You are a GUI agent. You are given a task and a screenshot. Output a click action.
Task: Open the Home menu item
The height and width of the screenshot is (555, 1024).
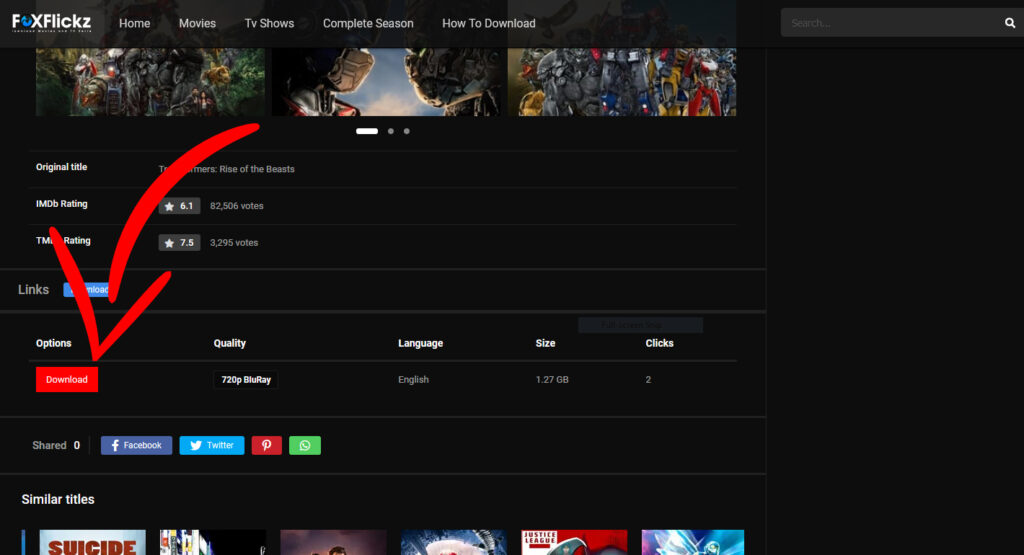tap(135, 24)
